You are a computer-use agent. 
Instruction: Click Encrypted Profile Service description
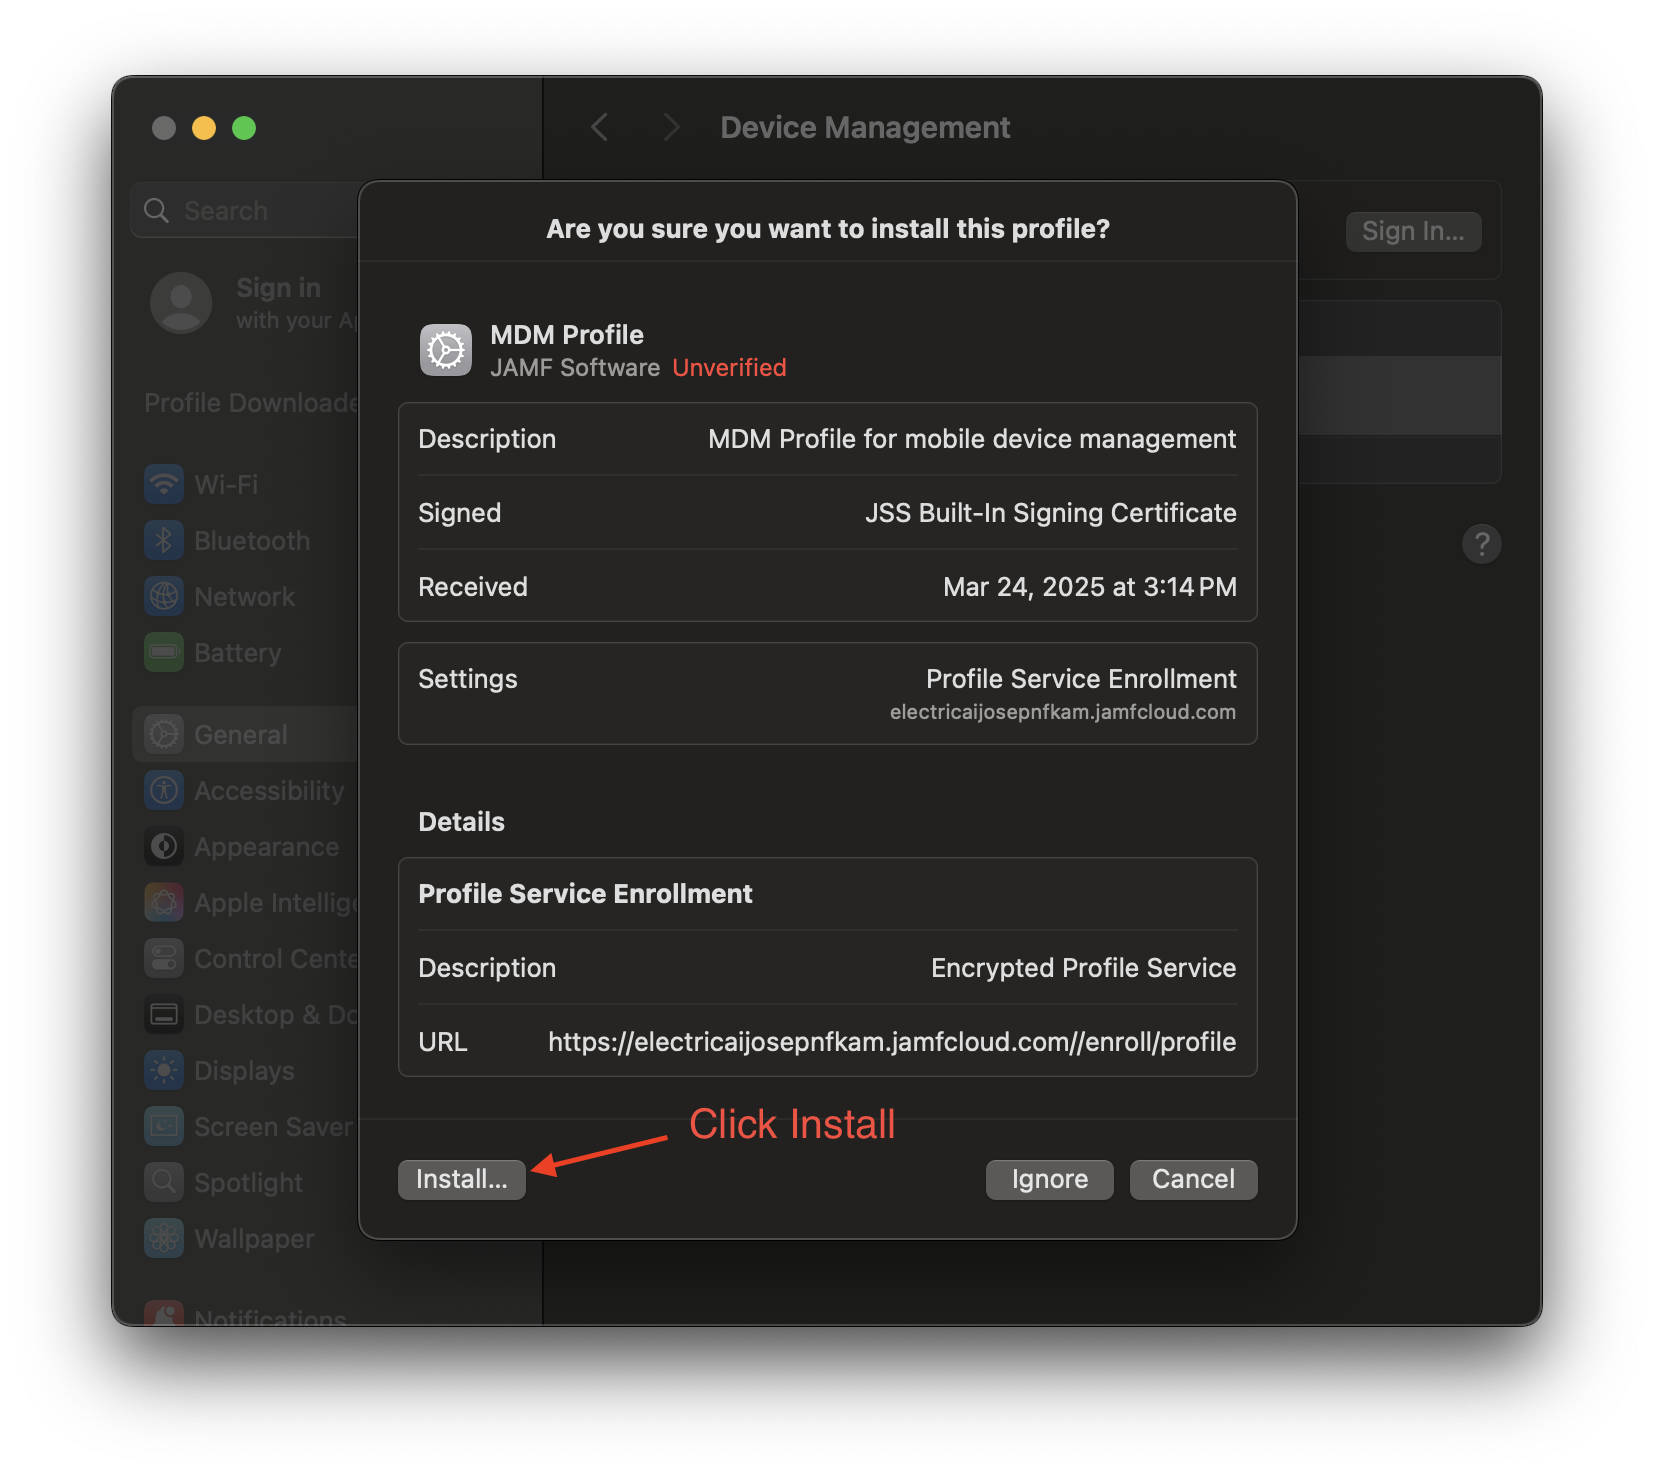pyautogui.click(x=1084, y=968)
